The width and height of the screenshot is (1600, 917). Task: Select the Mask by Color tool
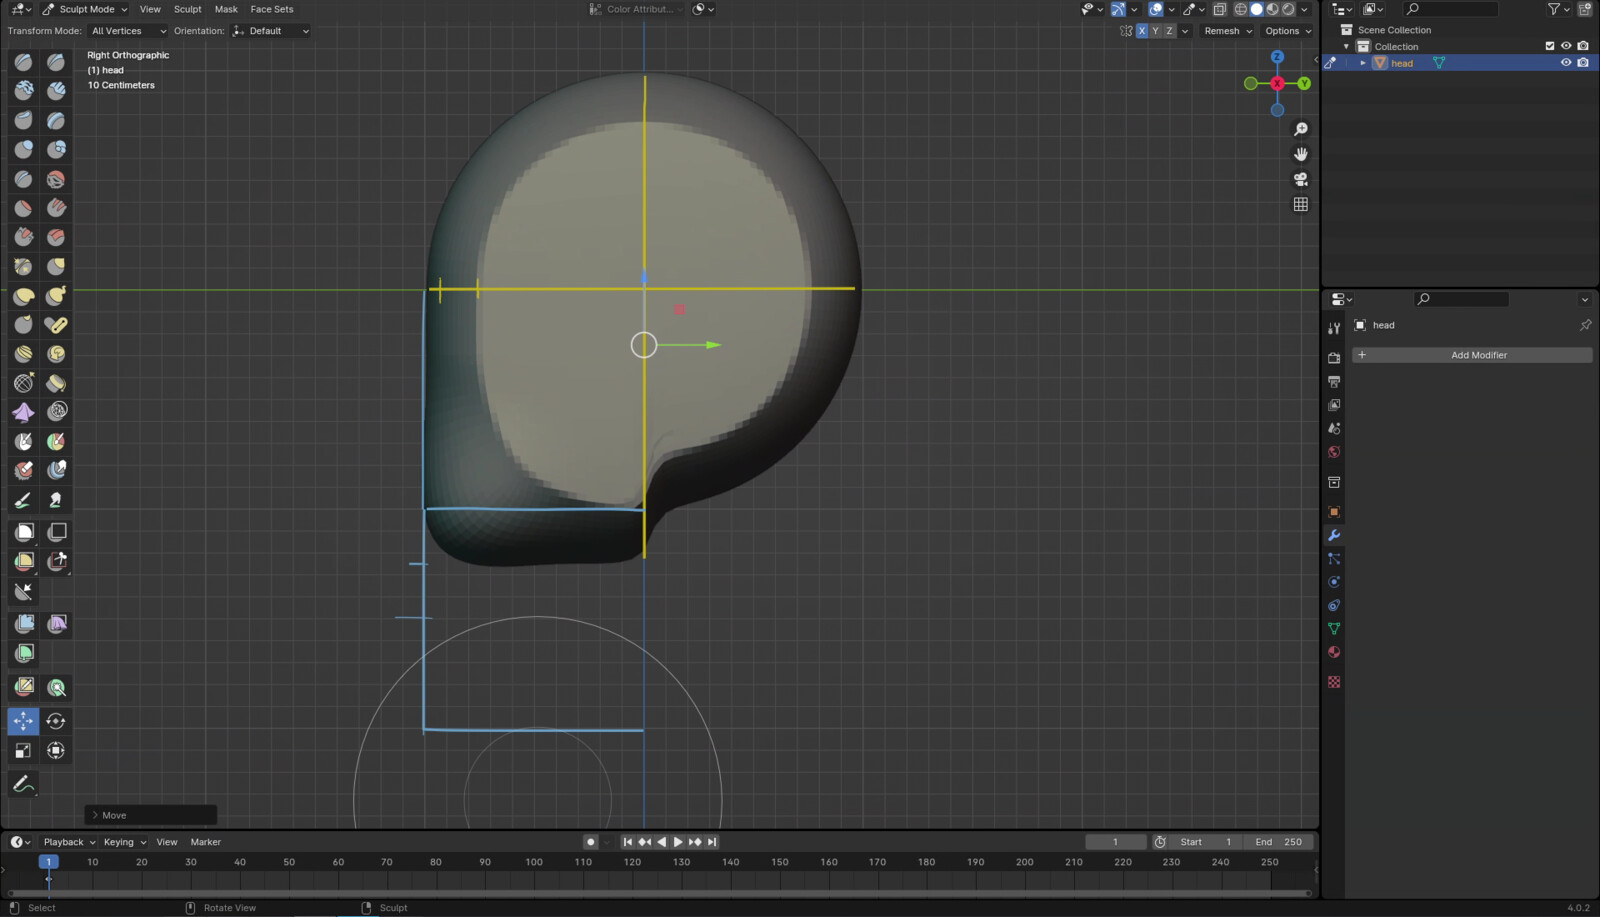[x=56, y=686]
